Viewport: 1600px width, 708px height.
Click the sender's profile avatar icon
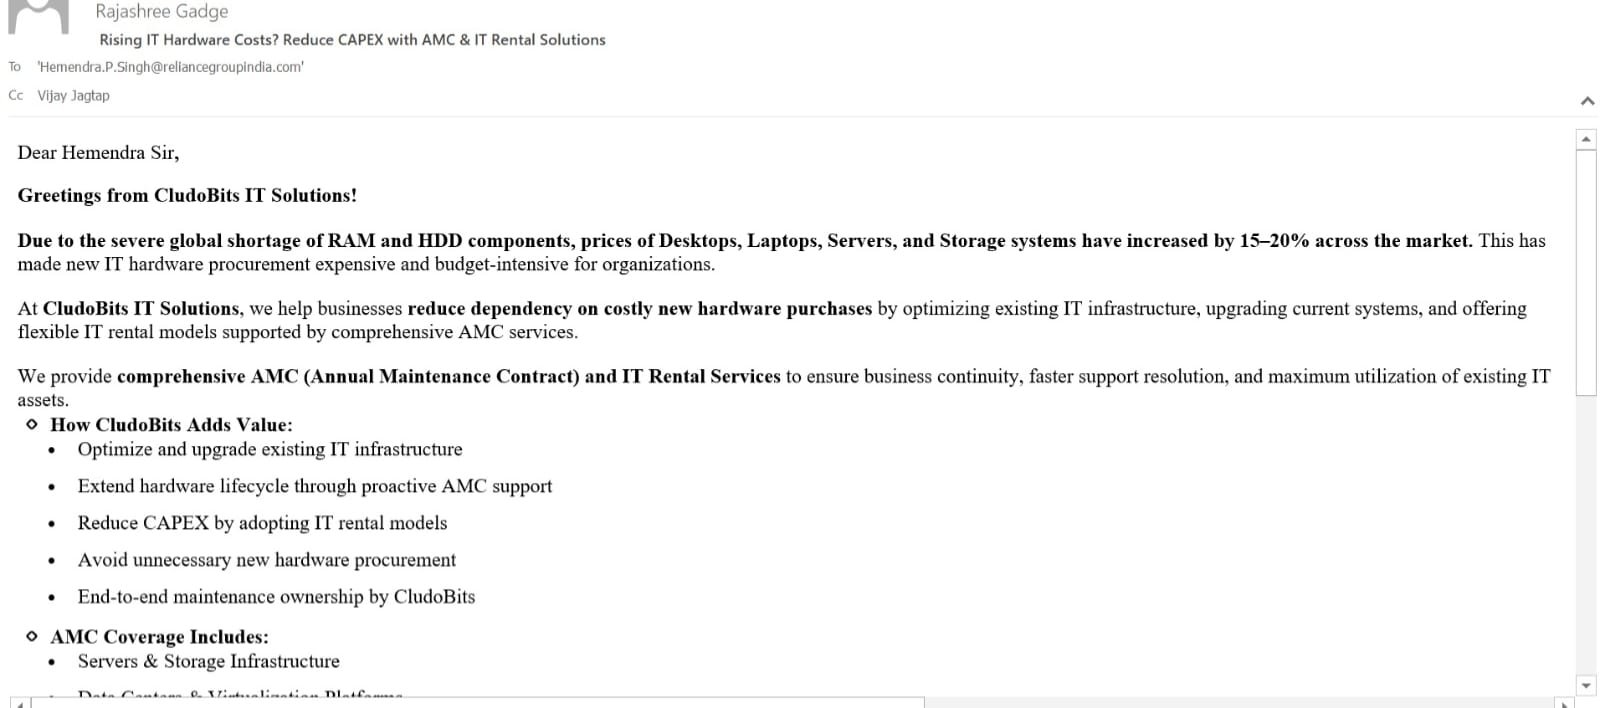pos(38,15)
